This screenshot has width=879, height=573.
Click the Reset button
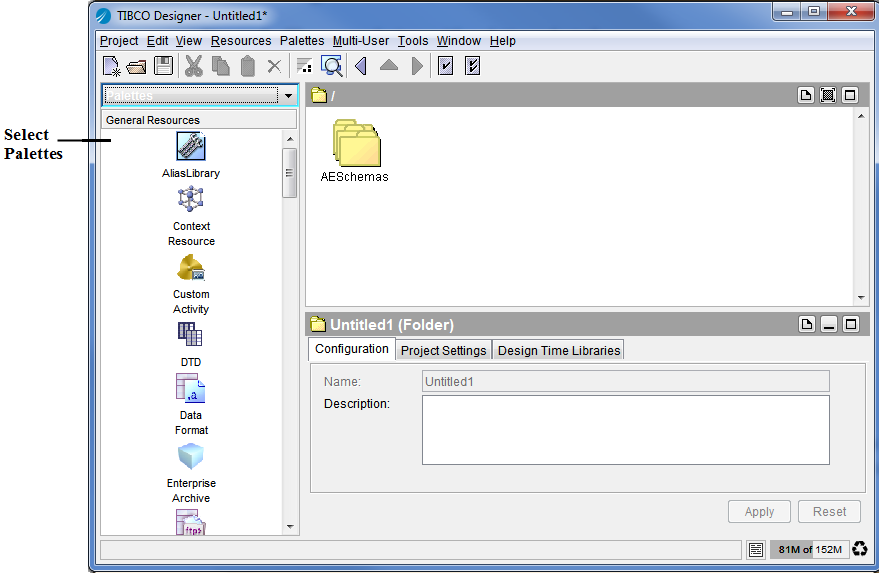pos(829,511)
